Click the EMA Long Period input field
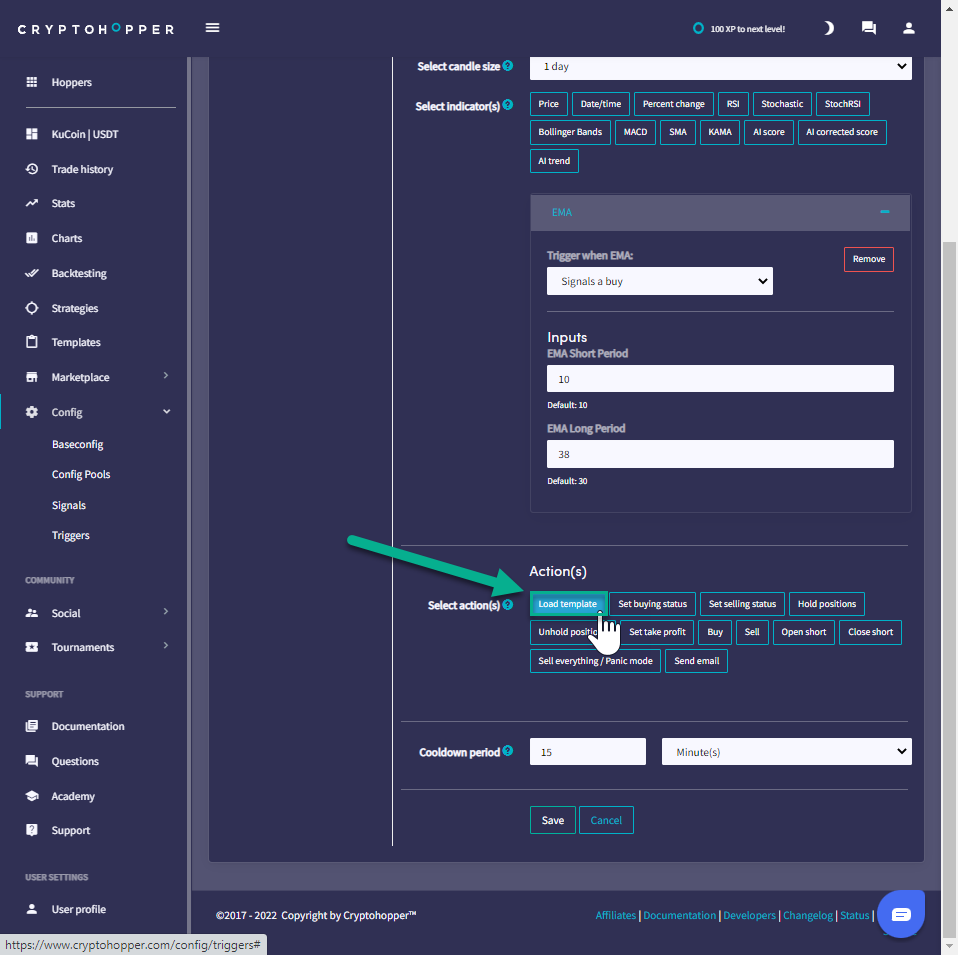The image size is (958, 955). click(720, 454)
